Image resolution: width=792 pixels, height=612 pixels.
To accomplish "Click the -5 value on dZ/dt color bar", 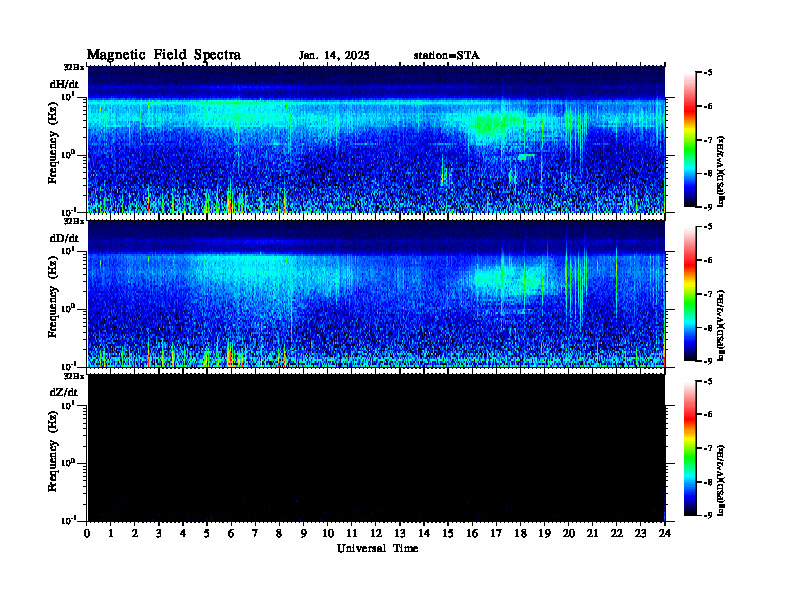I will (708, 382).
